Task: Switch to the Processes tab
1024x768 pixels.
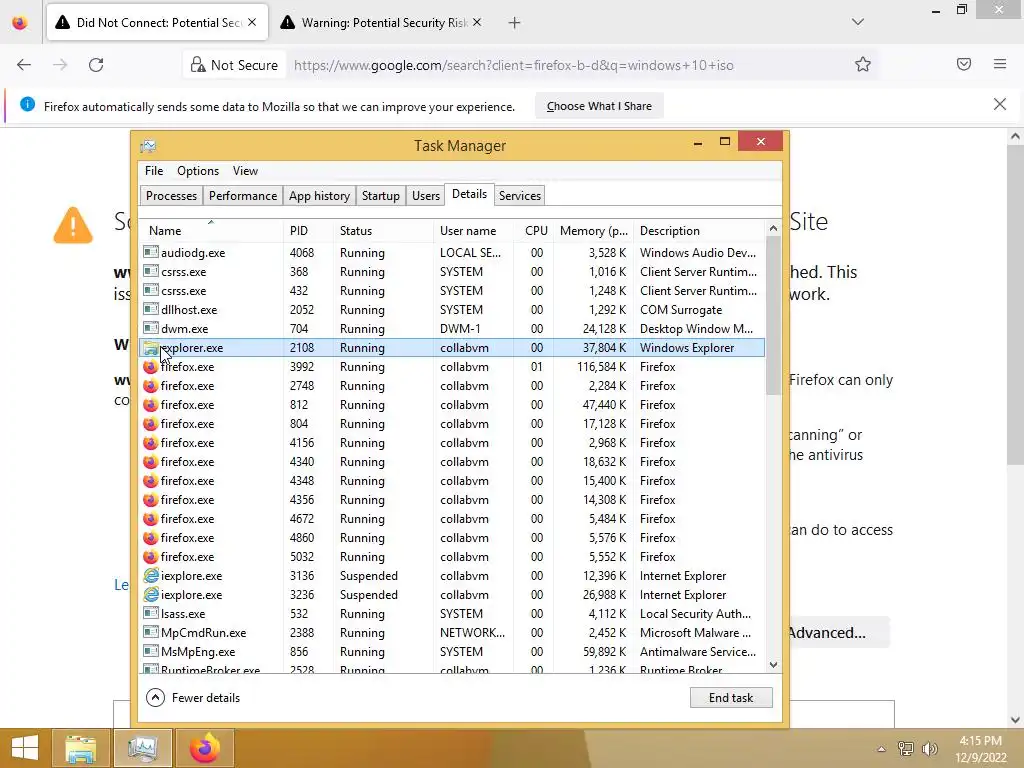Action: pos(171,196)
